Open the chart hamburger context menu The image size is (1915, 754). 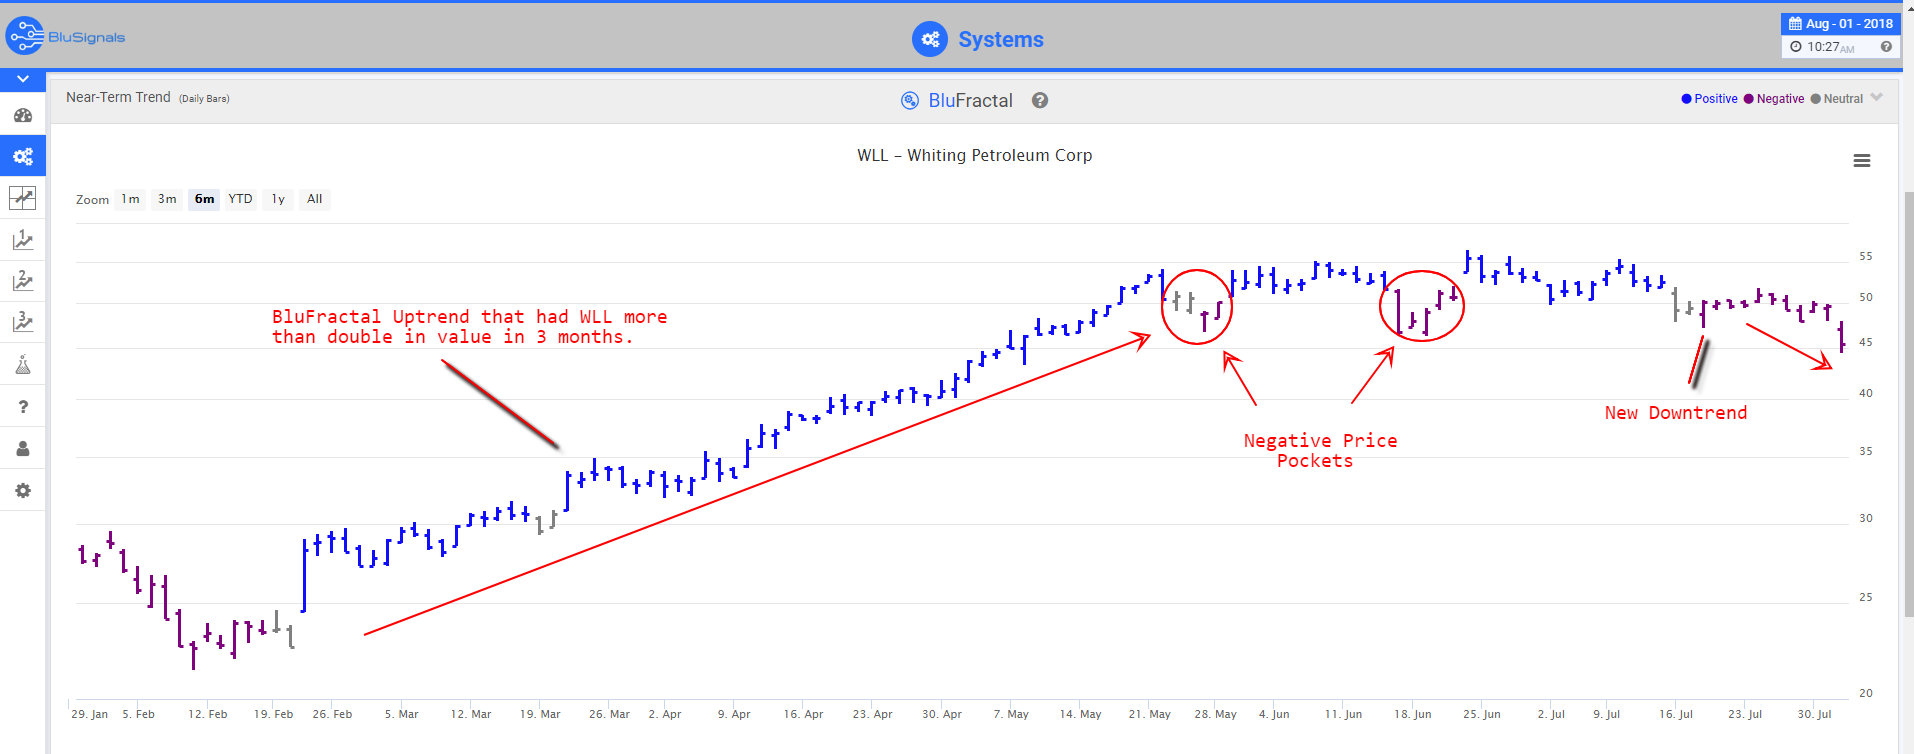pyautogui.click(x=1861, y=161)
